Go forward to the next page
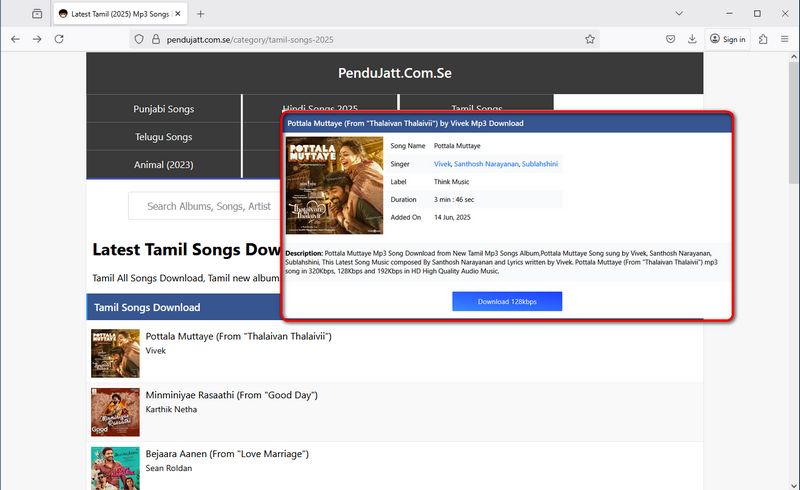The image size is (800, 490). (37, 39)
